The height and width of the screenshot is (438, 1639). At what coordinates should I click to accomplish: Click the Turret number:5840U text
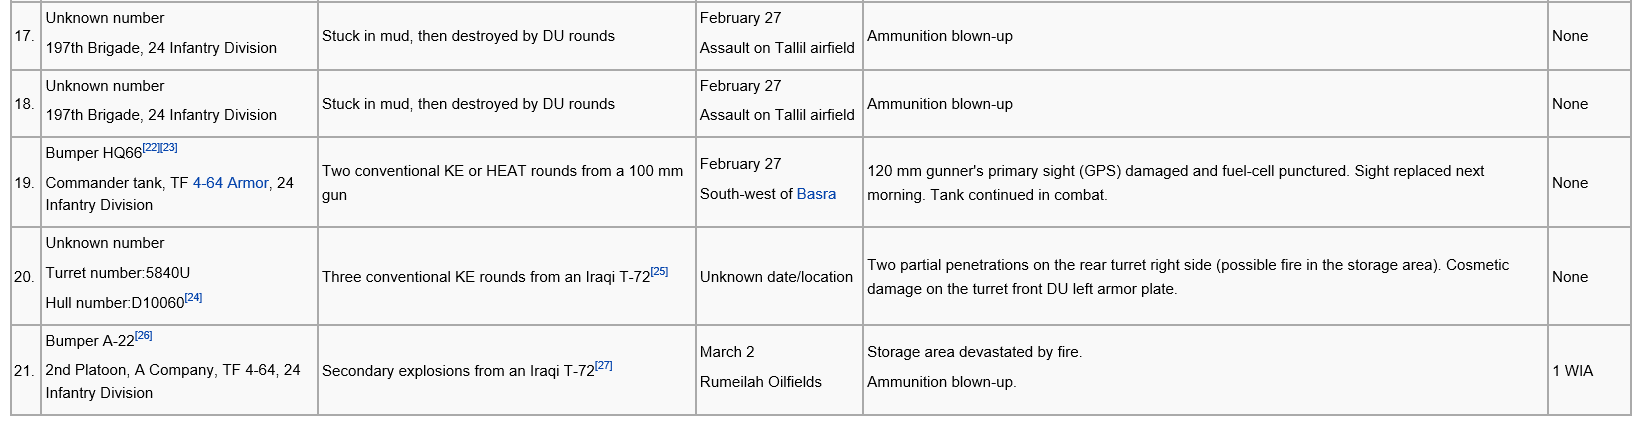(x=118, y=273)
